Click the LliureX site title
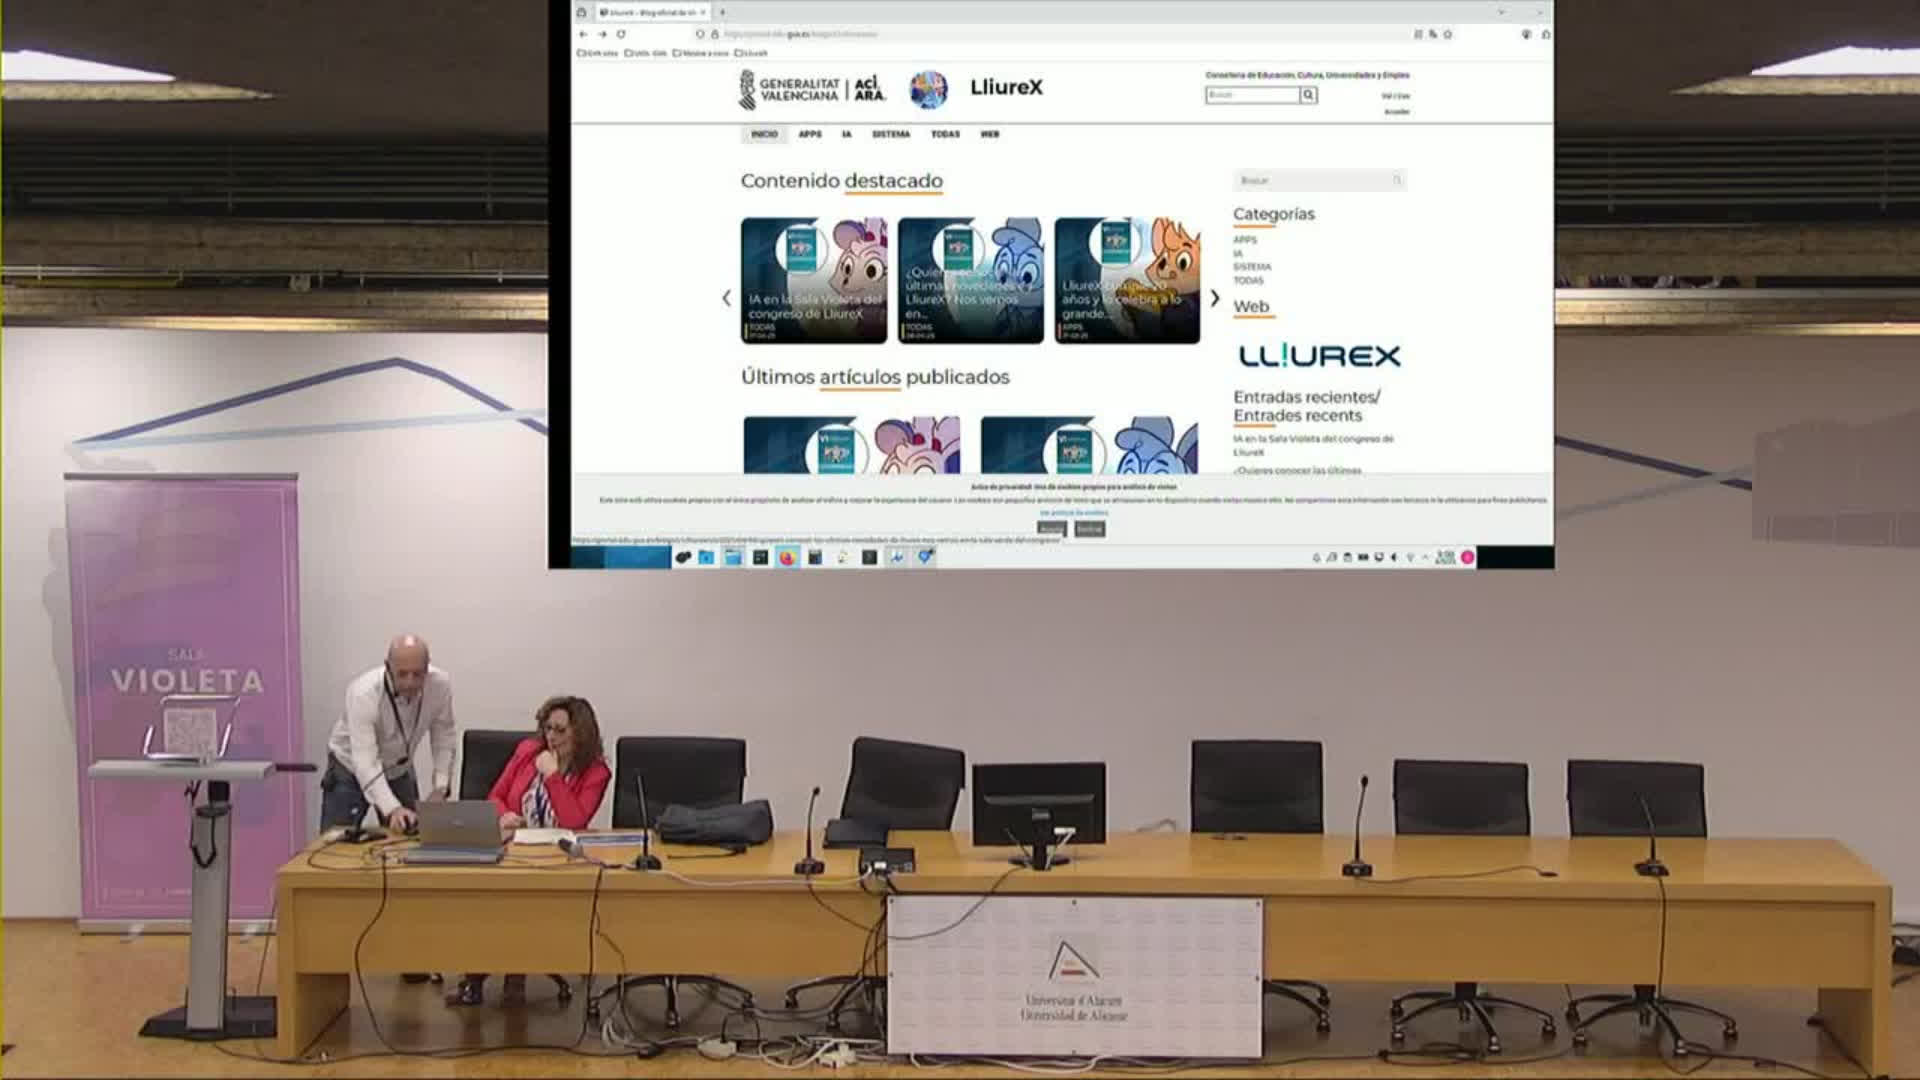The width and height of the screenshot is (1920, 1080). point(1006,87)
